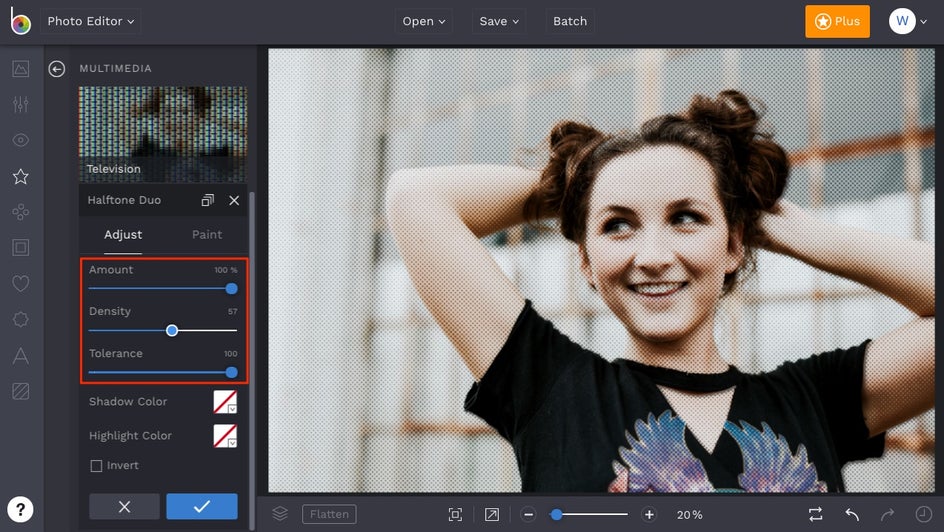This screenshot has width=944, height=532.
Task: Open the Overlays heart sidebar icon
Action: click(x=20, y=284)
